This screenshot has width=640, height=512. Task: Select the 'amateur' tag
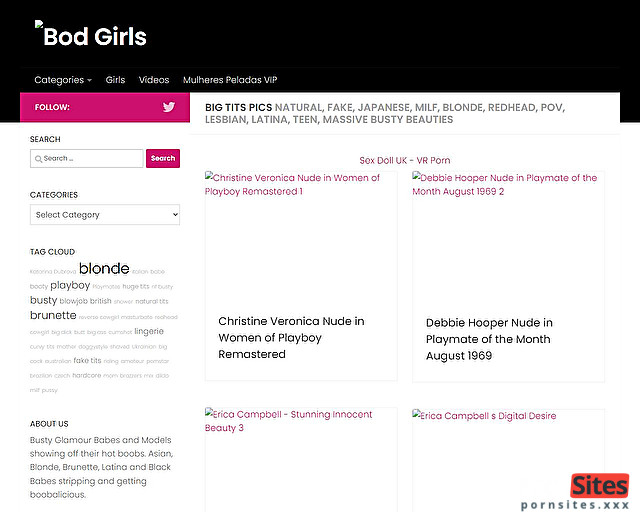132,361
